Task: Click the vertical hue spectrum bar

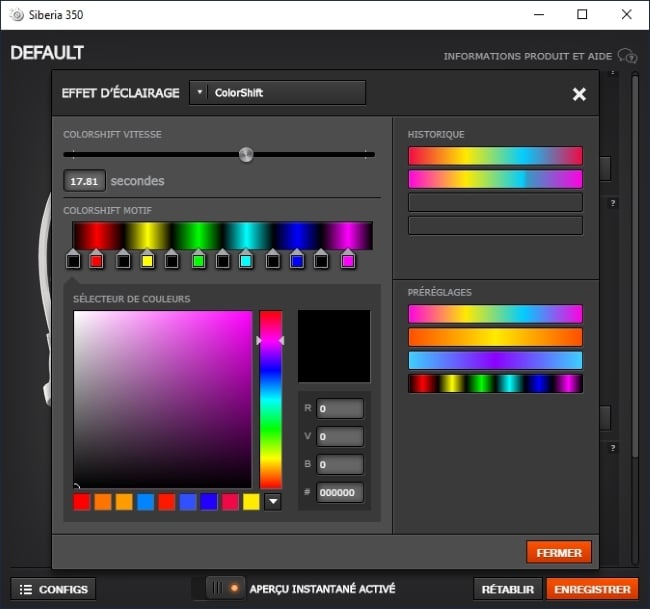Action: (x=271, y=399)
